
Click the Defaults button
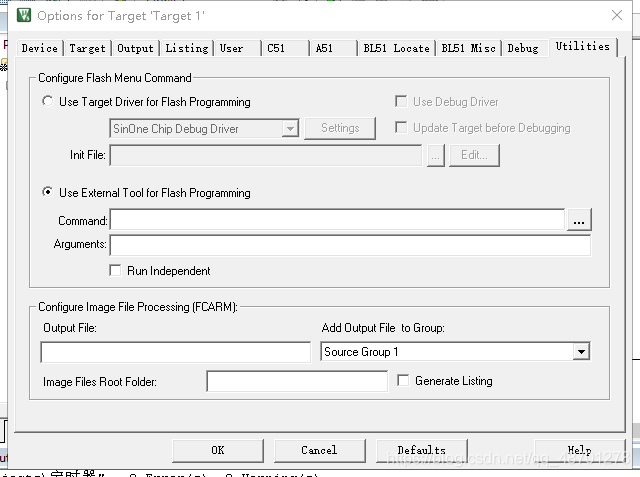coord(422,450)
